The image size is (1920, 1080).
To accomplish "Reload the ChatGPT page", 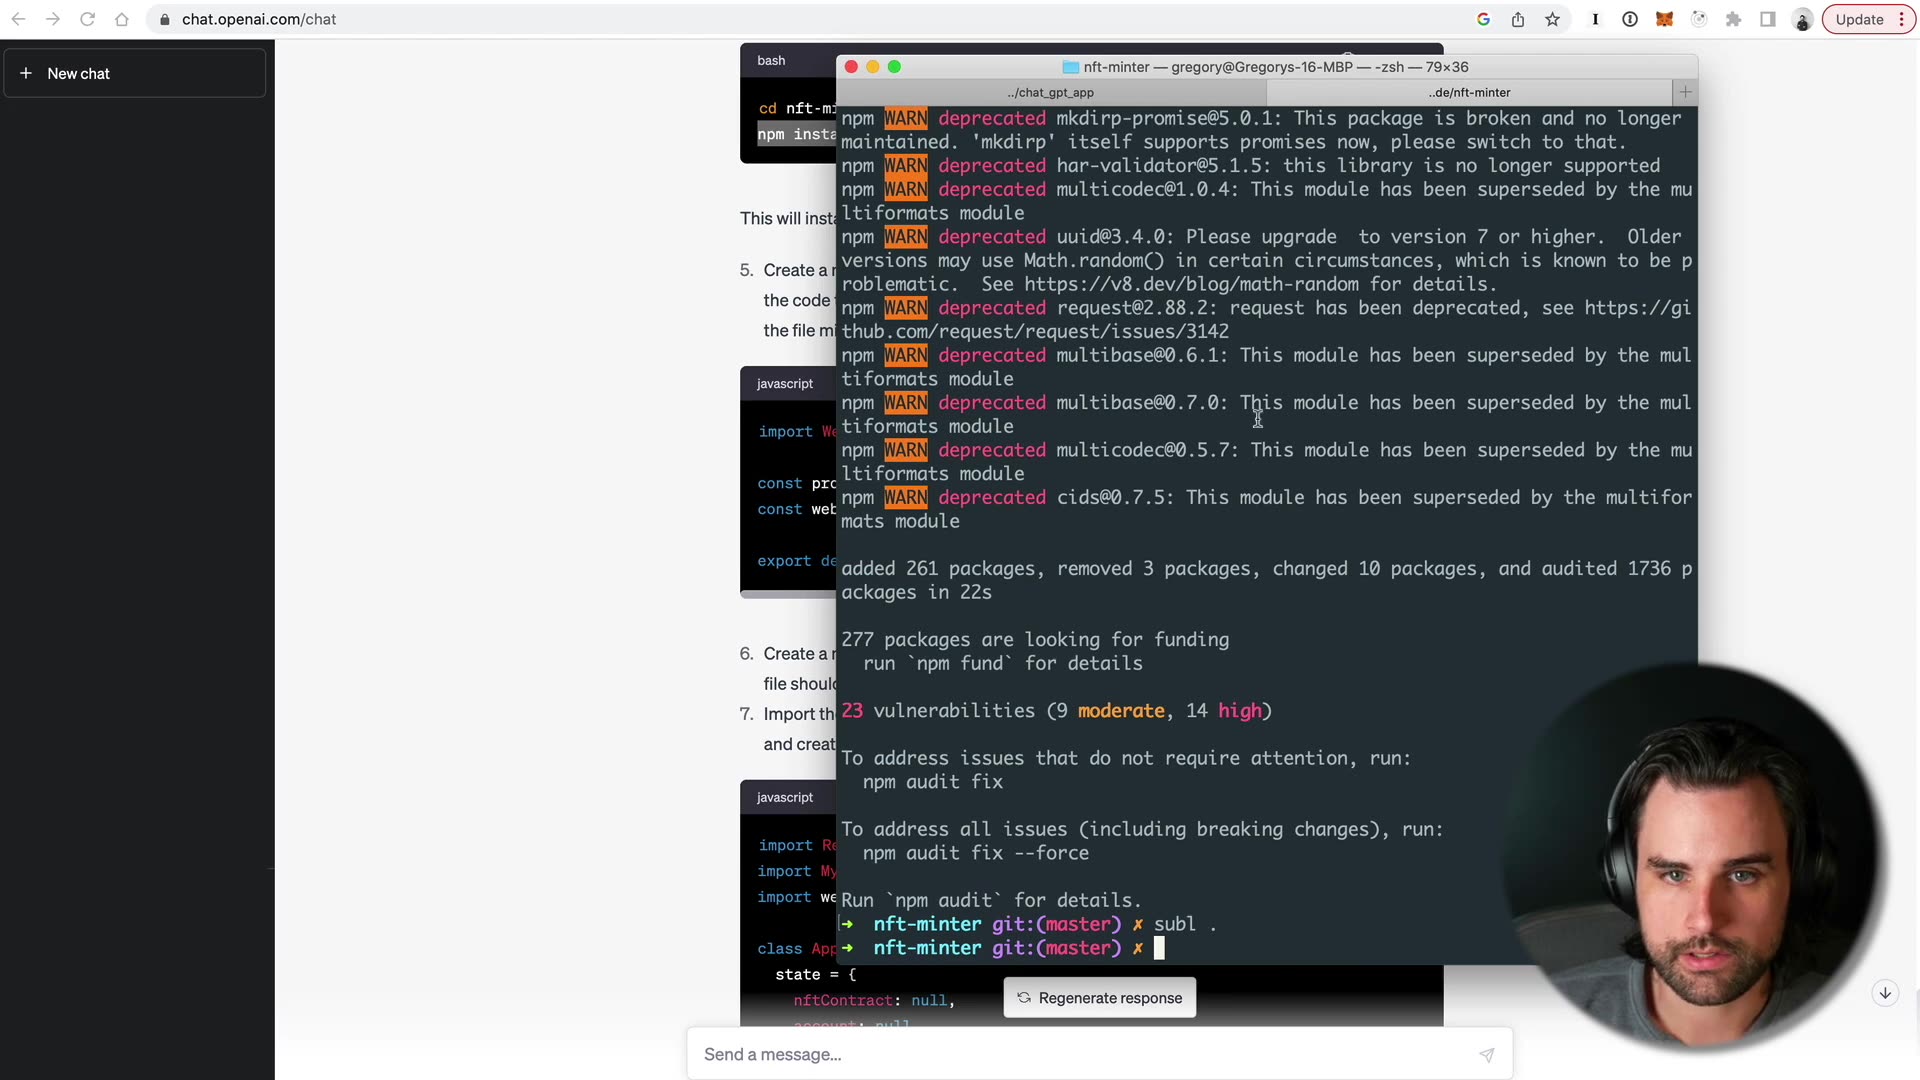I will [88, 19].
